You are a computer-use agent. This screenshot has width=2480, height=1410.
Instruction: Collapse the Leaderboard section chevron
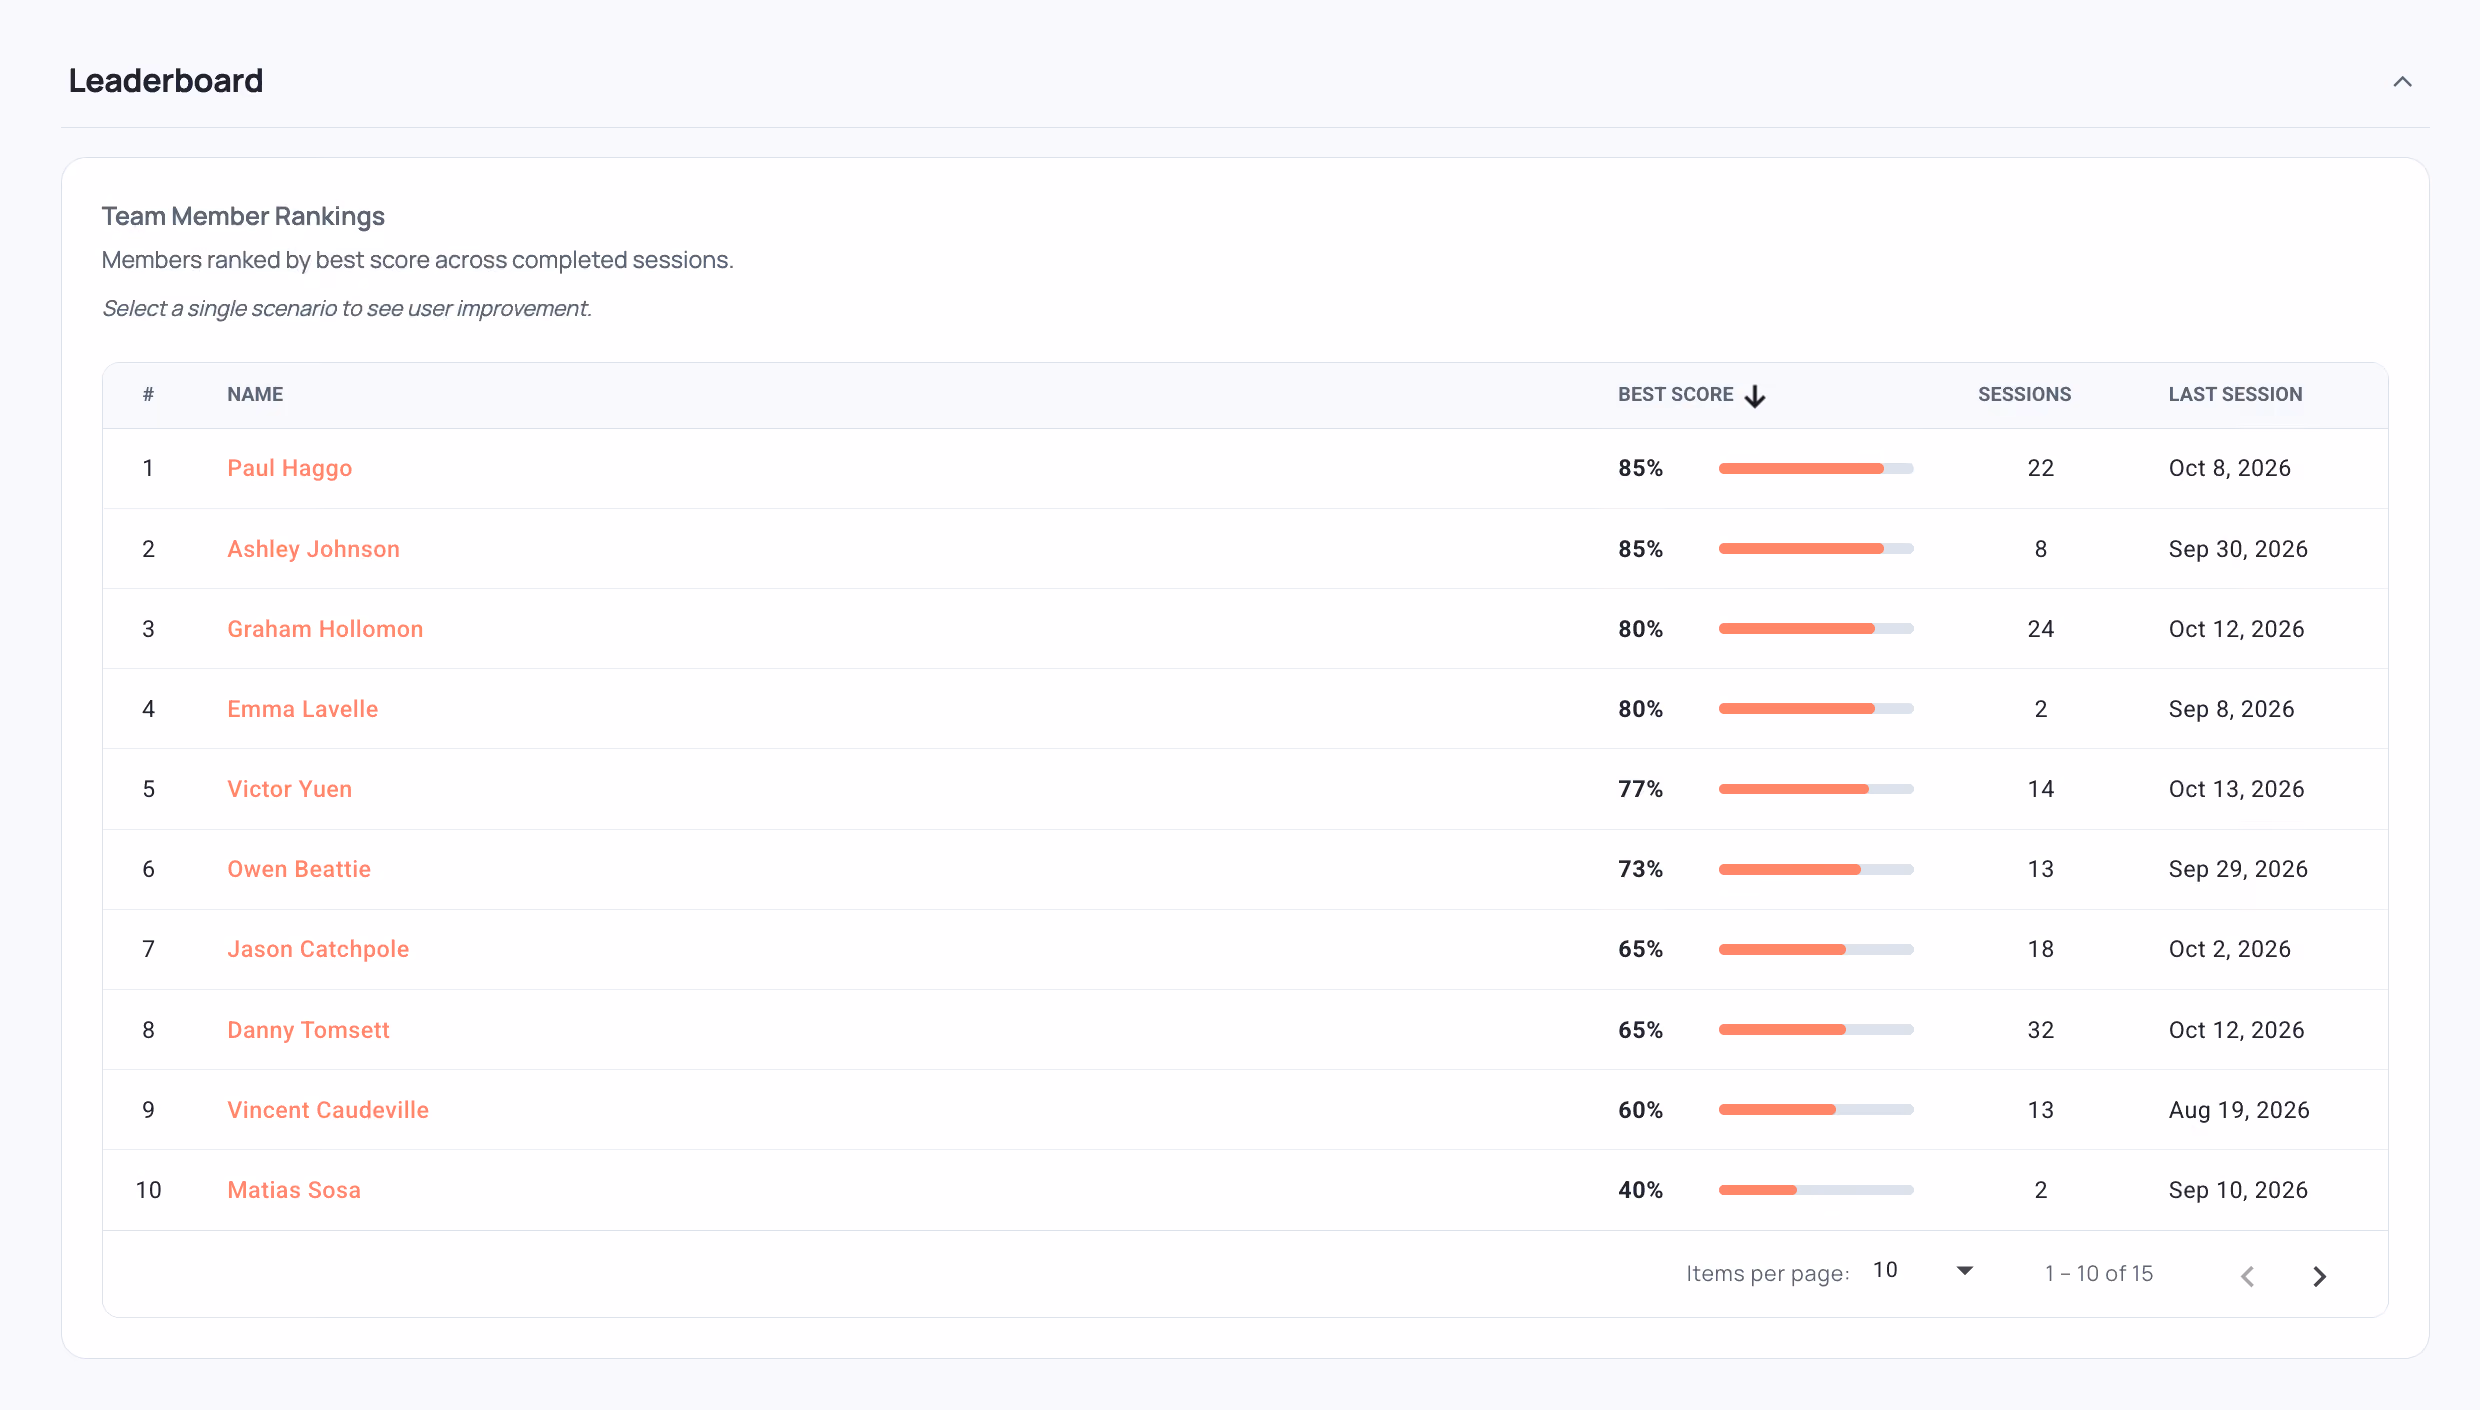point(2402,82)
